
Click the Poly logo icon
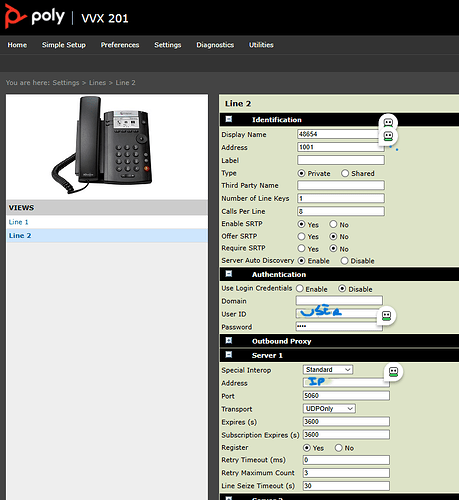[x=15, y=16]
